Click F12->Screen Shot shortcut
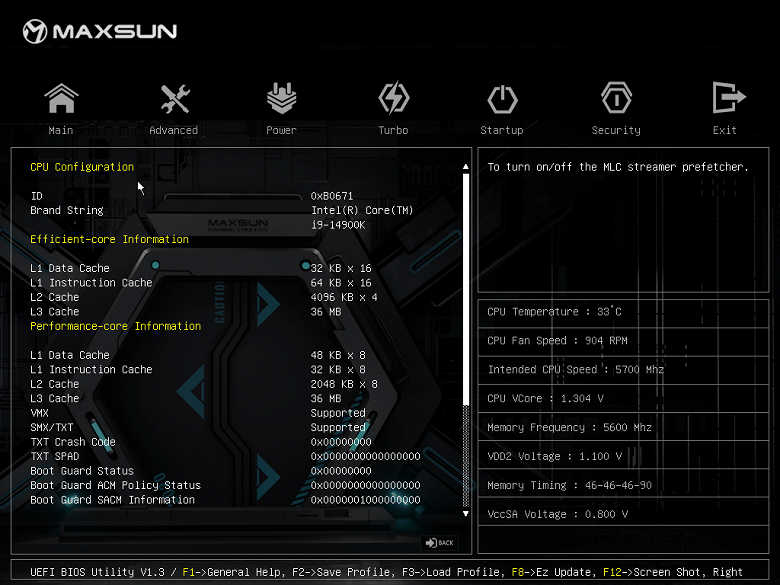Viewport: 780px width, 585px height. tap(653, 572)
